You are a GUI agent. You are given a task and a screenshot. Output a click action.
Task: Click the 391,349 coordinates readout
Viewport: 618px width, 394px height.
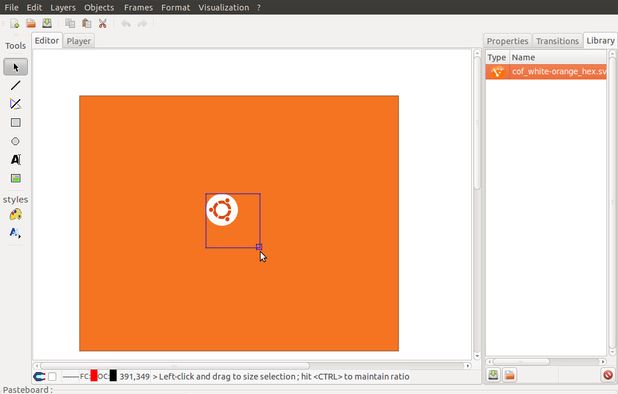pos(134,377)
